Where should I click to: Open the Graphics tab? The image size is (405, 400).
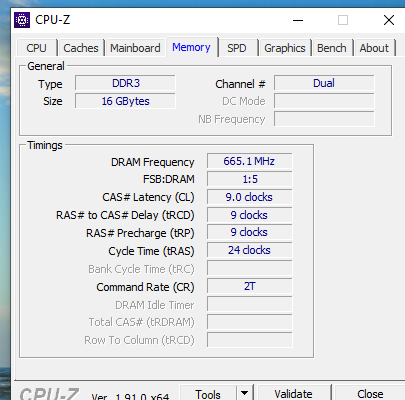click(285, 48)
